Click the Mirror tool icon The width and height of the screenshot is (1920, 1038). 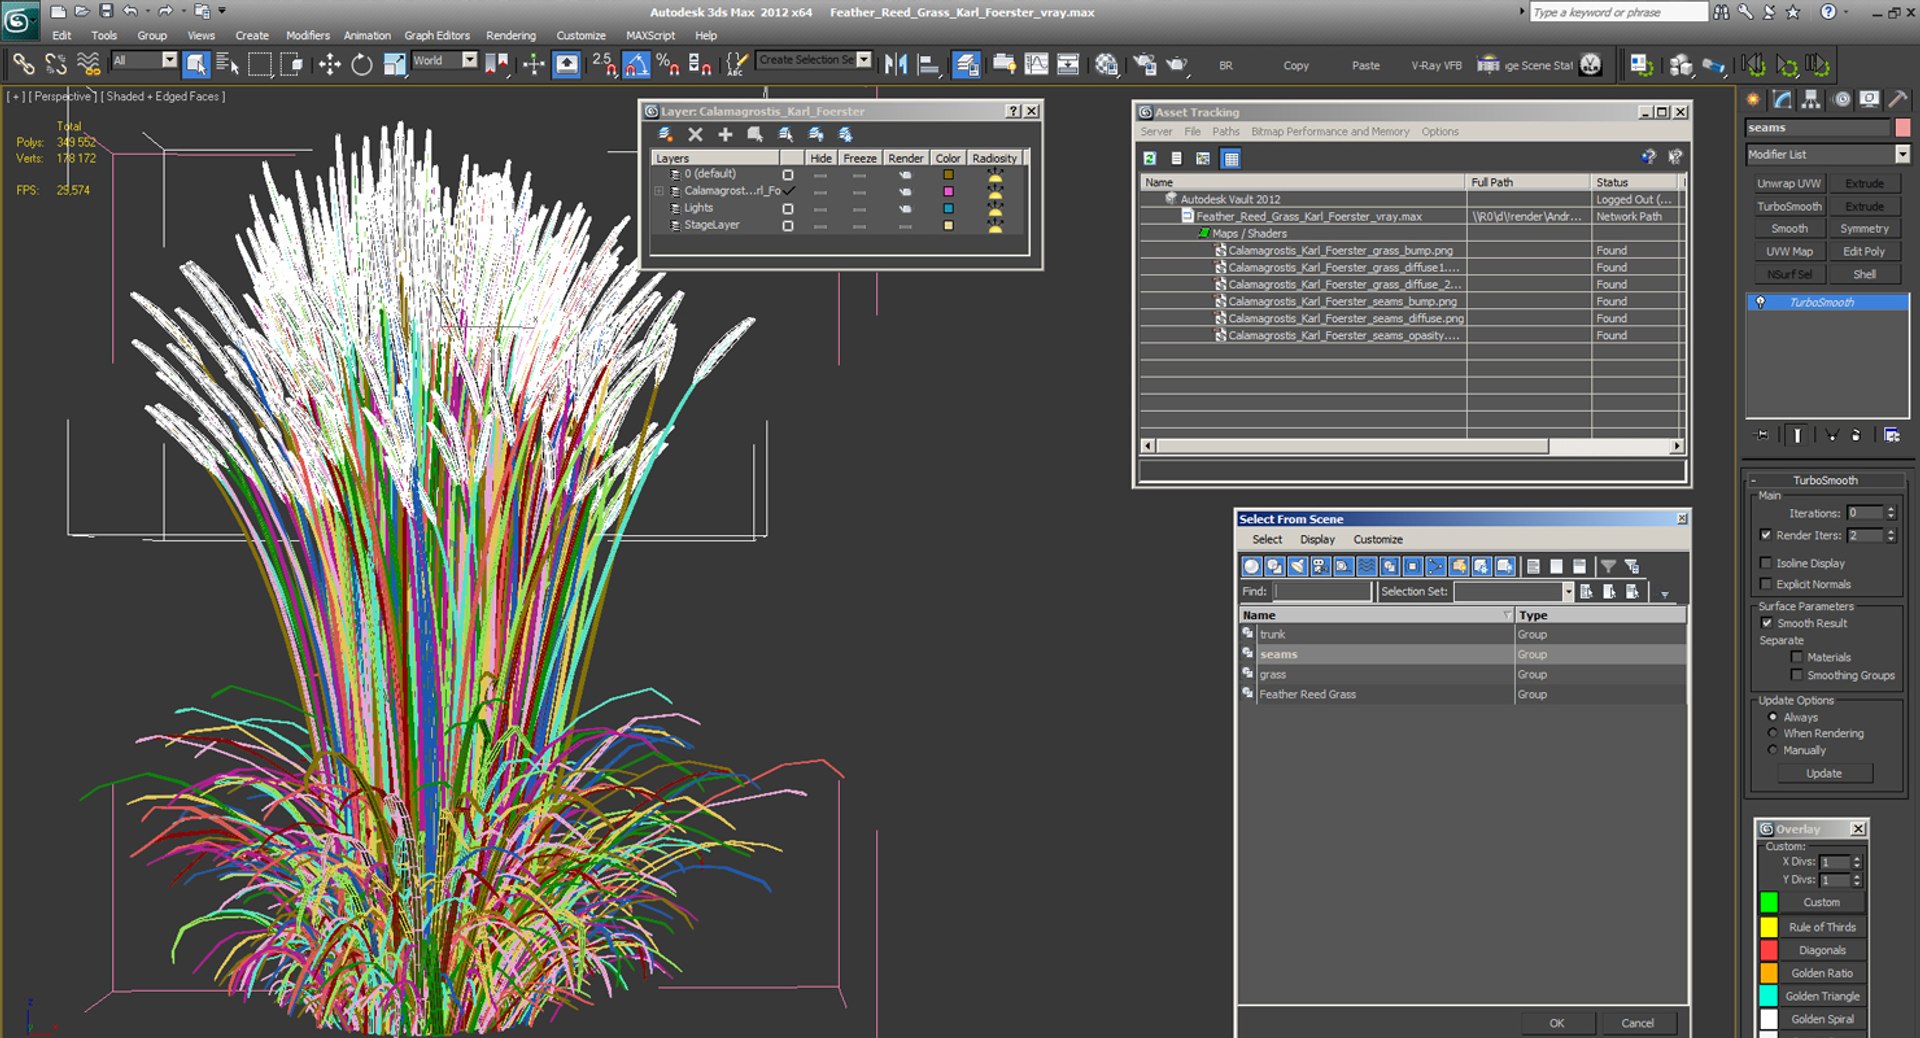[896, 65]
